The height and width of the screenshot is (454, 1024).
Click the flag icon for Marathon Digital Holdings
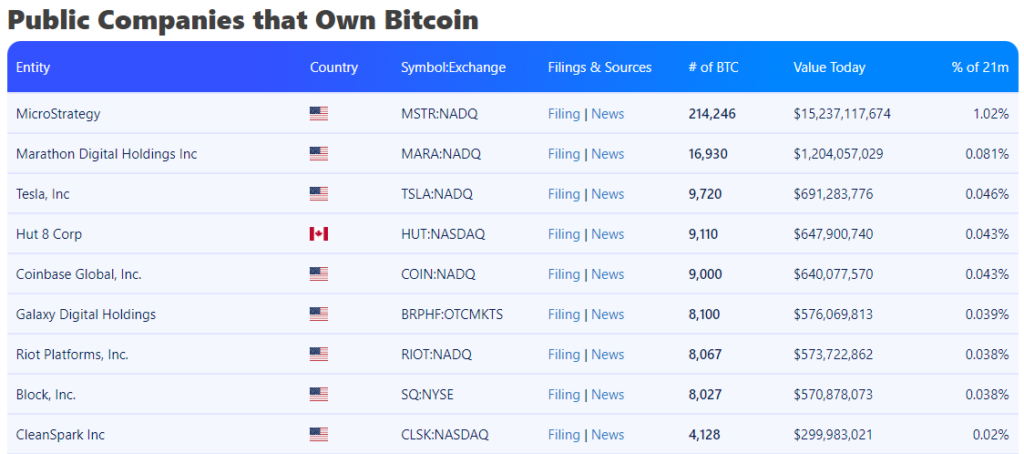319,154
